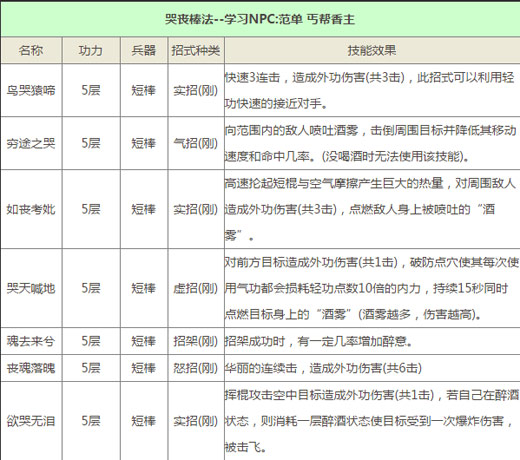Click 5层 in the 鸟哭猿啼 row
Screen dimensions: 520x460
point(91,90)
